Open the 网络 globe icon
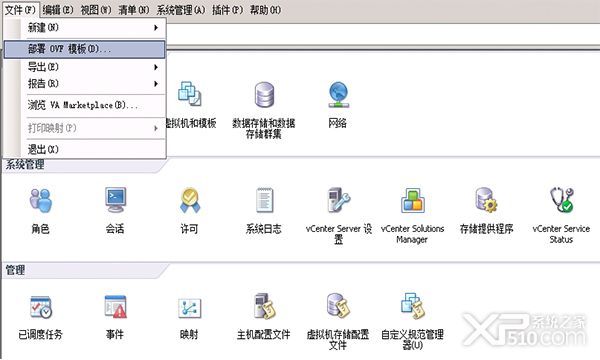Viewport: 600px width, 360px height. point(338,94)
